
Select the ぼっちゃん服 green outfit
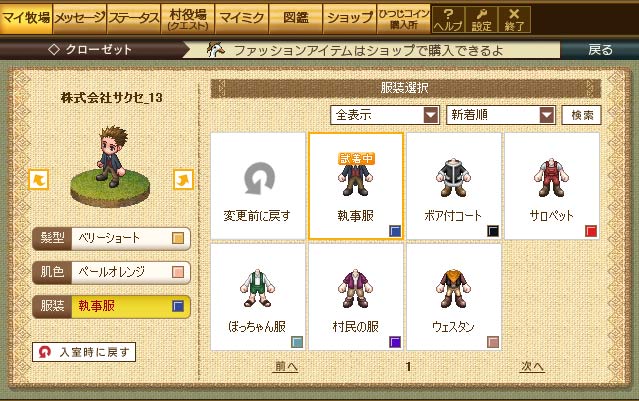tap(257, 288)
